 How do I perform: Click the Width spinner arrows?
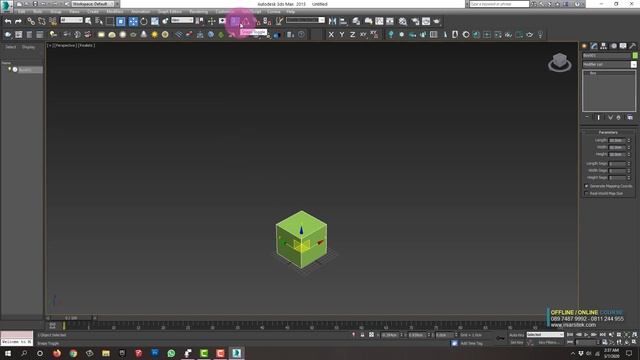(629, 147)
